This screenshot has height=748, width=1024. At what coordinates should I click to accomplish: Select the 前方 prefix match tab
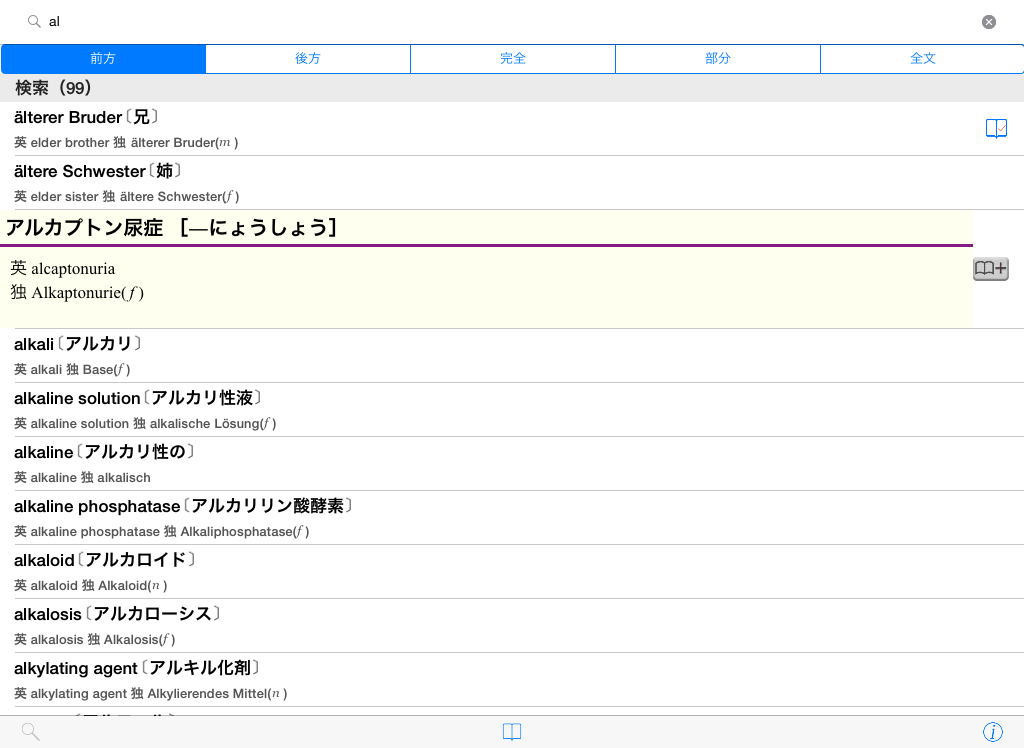(x=103, y=59)
